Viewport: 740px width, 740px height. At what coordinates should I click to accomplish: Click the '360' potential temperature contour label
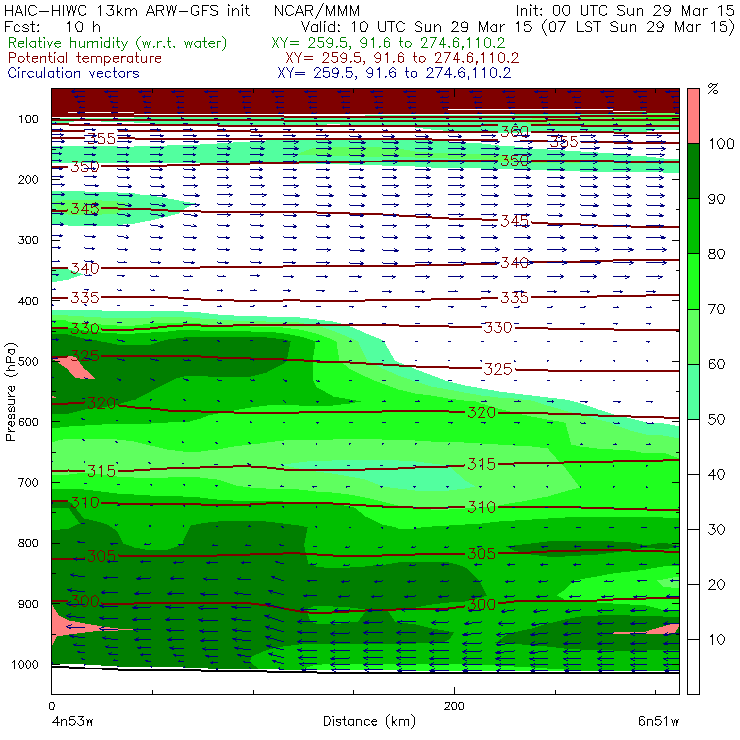(514, 131)
